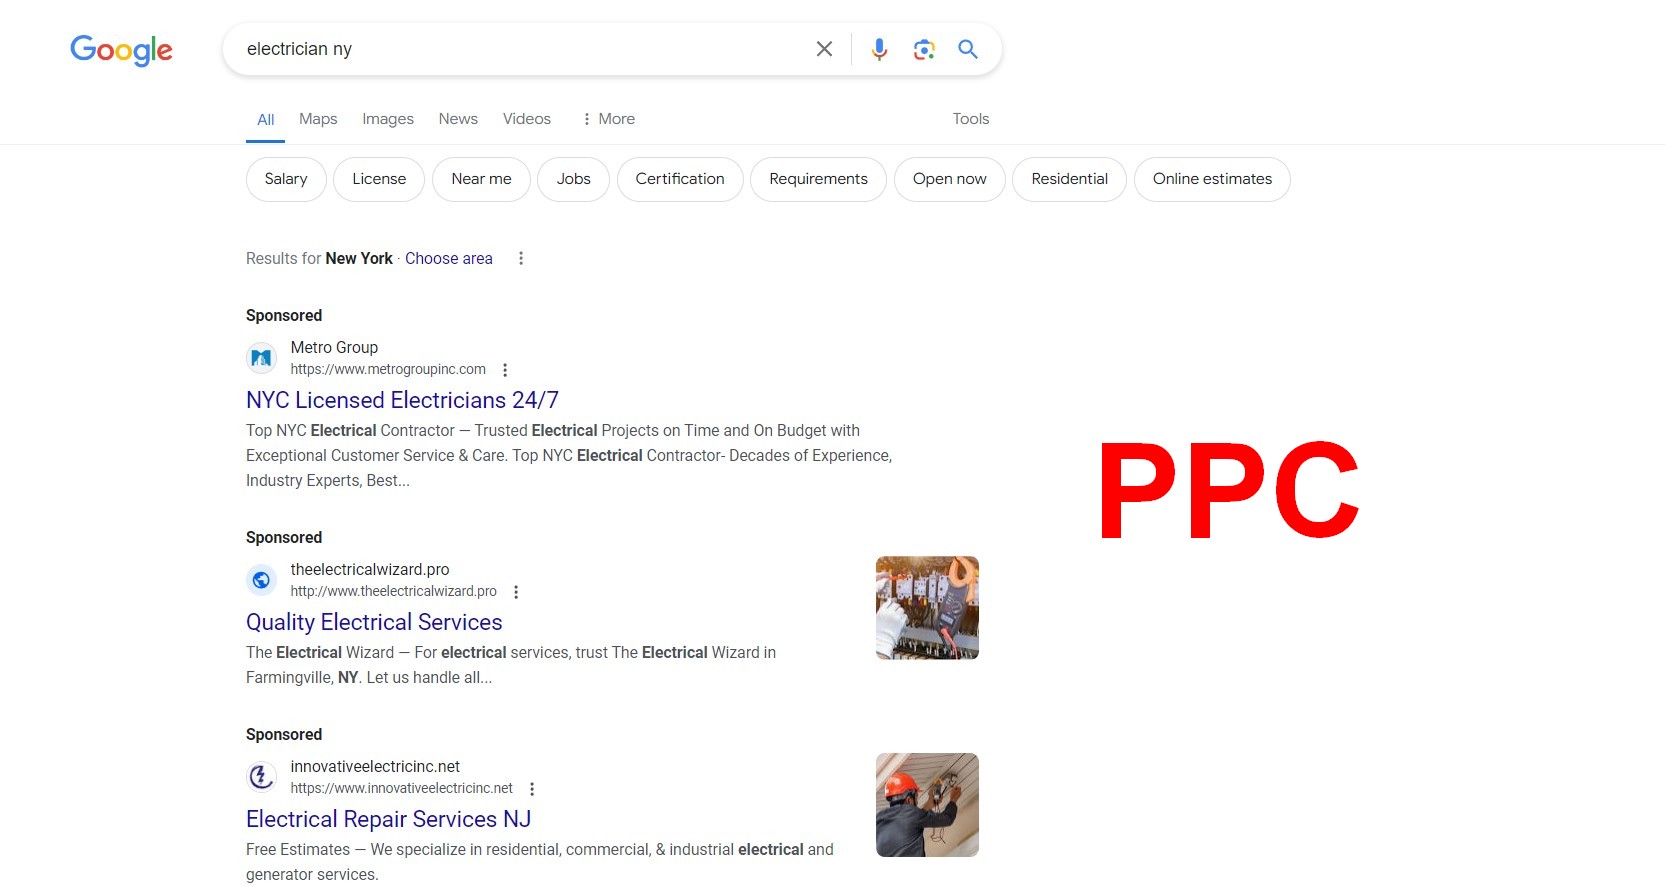Click into the electrician ny search field
The image size is (1665, 887).
point(520,49)
